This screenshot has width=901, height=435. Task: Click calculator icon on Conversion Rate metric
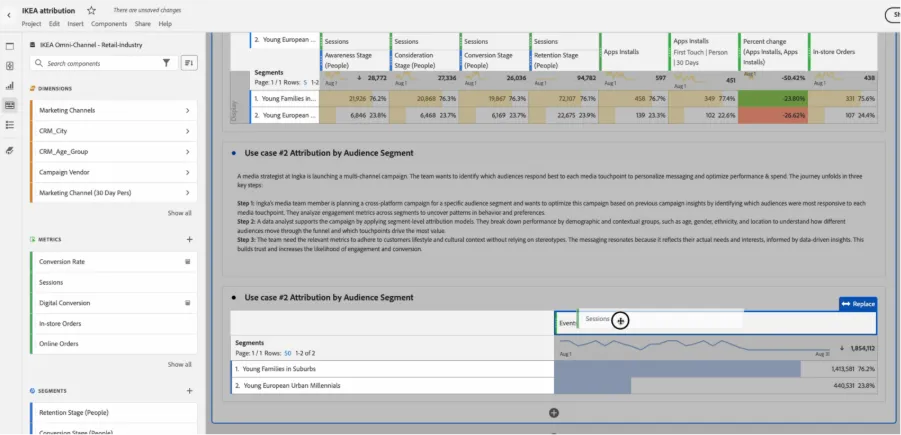click(x=187, y=261)
